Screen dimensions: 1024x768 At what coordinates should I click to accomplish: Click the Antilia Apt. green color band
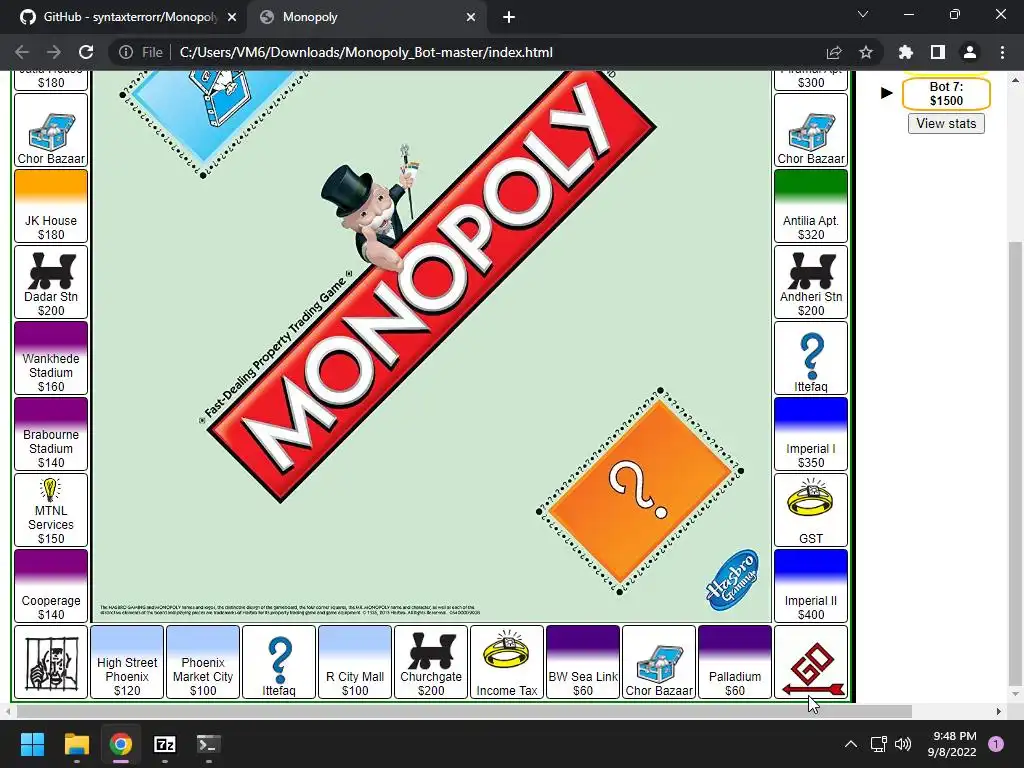pos(810,185)
